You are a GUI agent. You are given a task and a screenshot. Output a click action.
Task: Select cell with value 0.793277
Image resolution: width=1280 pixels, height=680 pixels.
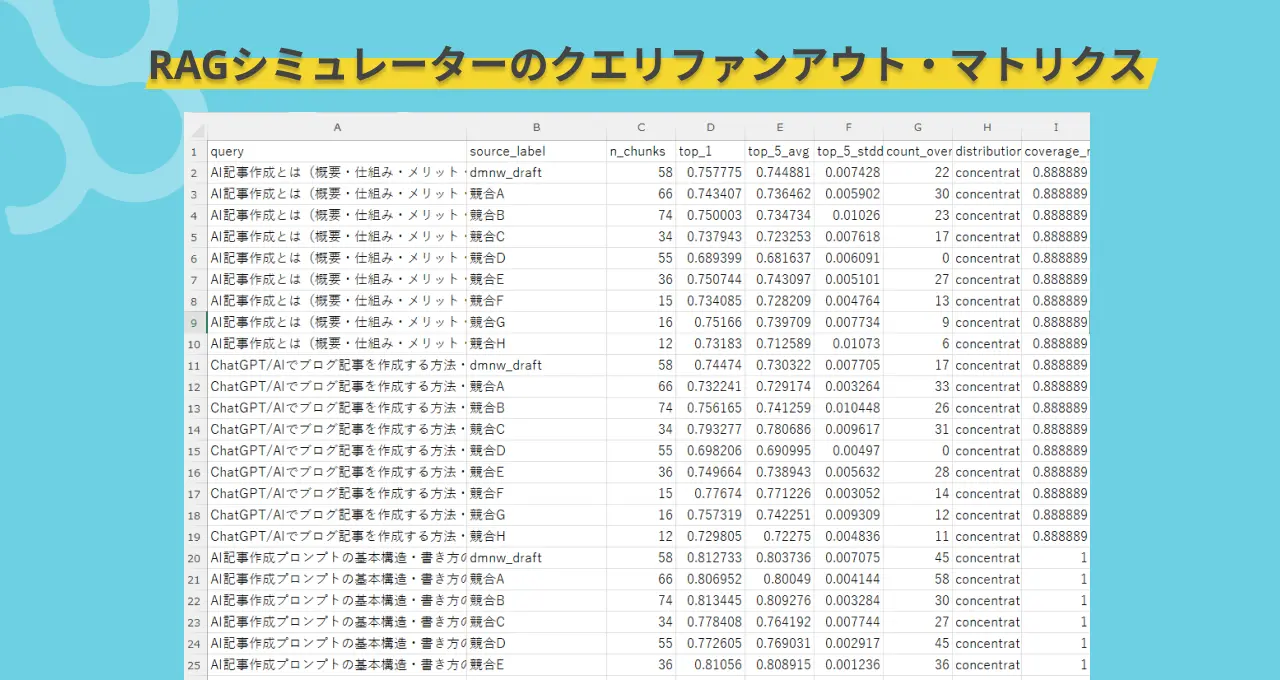[710, 429]
